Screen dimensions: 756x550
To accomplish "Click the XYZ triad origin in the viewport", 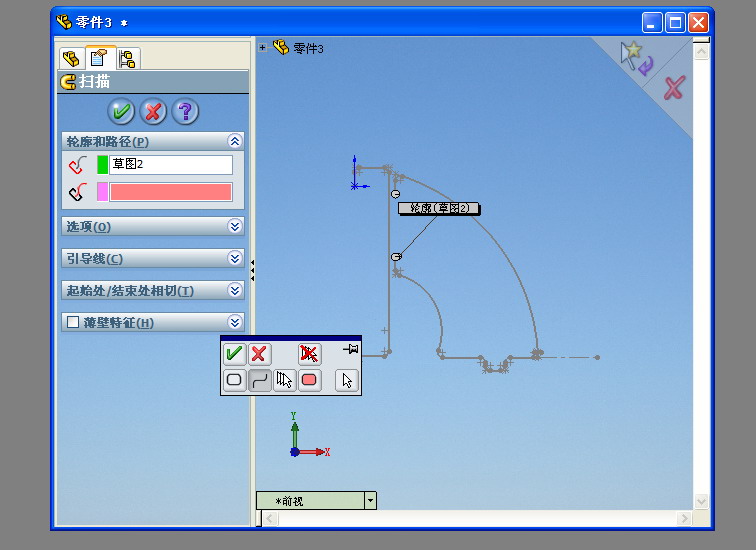I will click(295, 452).
